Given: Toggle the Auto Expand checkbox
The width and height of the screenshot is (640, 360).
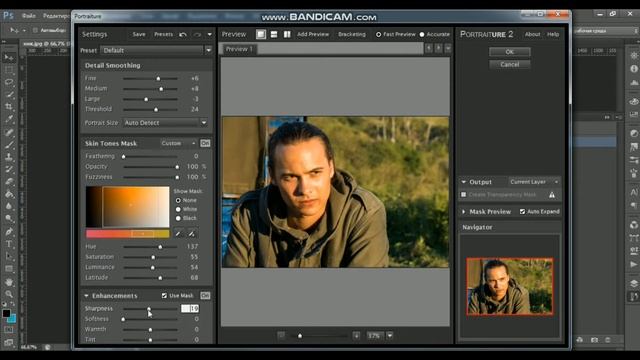Looking at the screenshot, I should click(522, 211).
